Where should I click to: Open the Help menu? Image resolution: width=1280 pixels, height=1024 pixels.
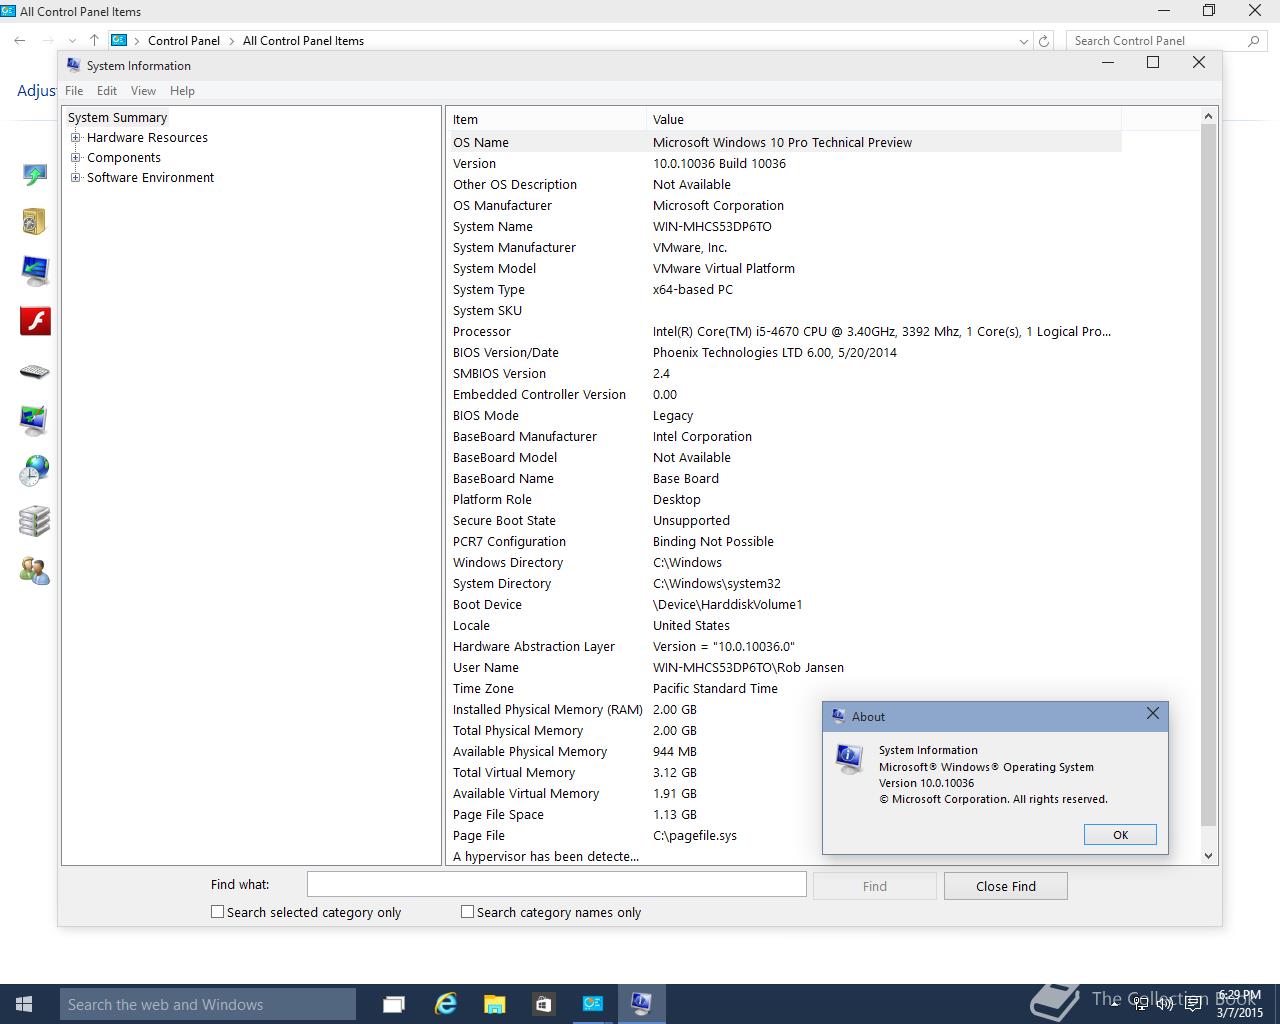coord(182,91)
